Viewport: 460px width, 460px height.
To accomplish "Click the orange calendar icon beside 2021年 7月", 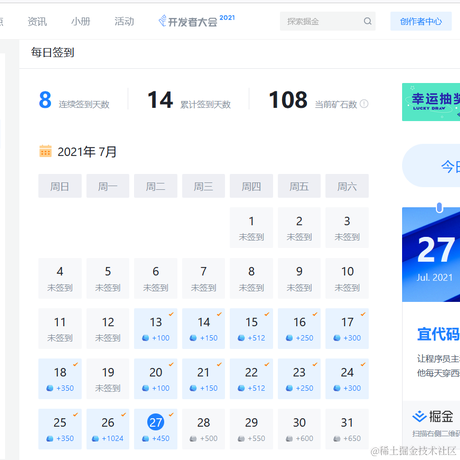I will pyautogui.click(x=45, y=151).
